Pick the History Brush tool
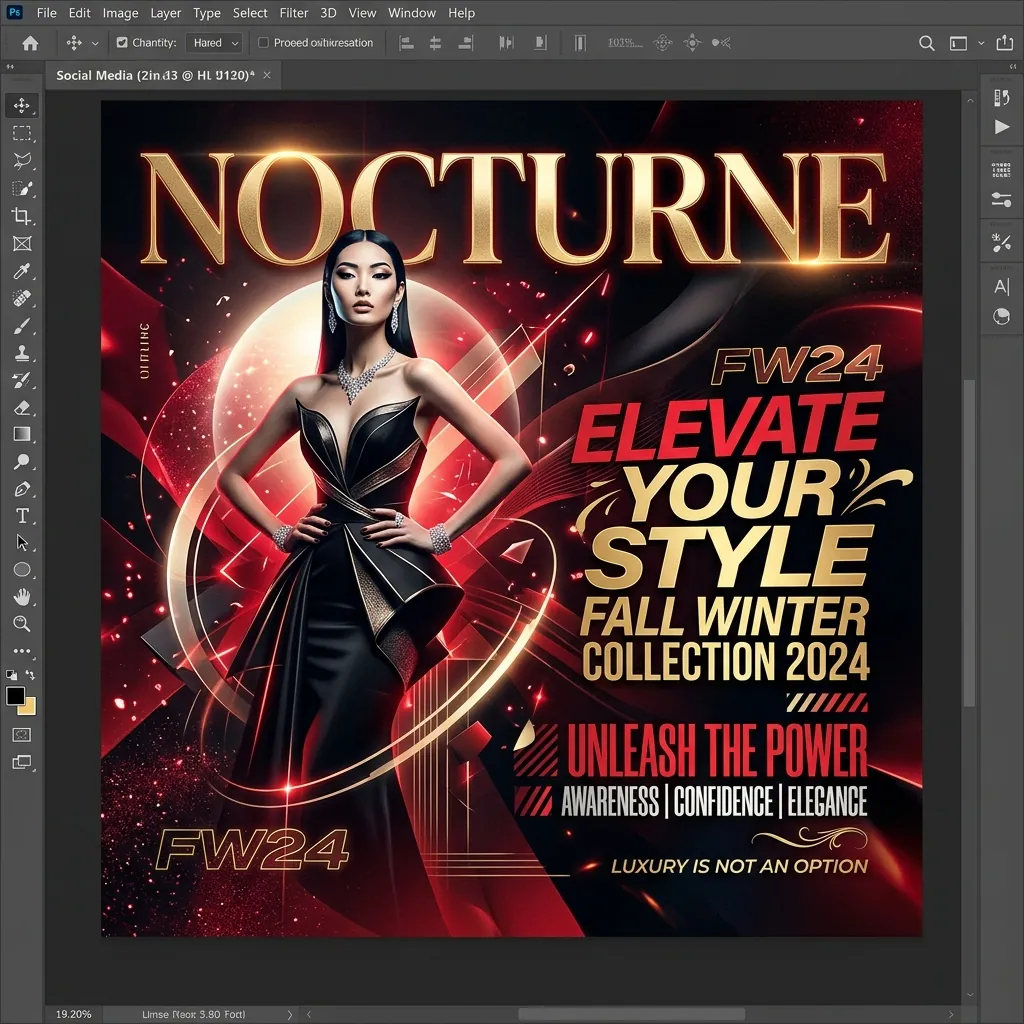Viewport: 1024px width, 1024px height. click(22, 380)
